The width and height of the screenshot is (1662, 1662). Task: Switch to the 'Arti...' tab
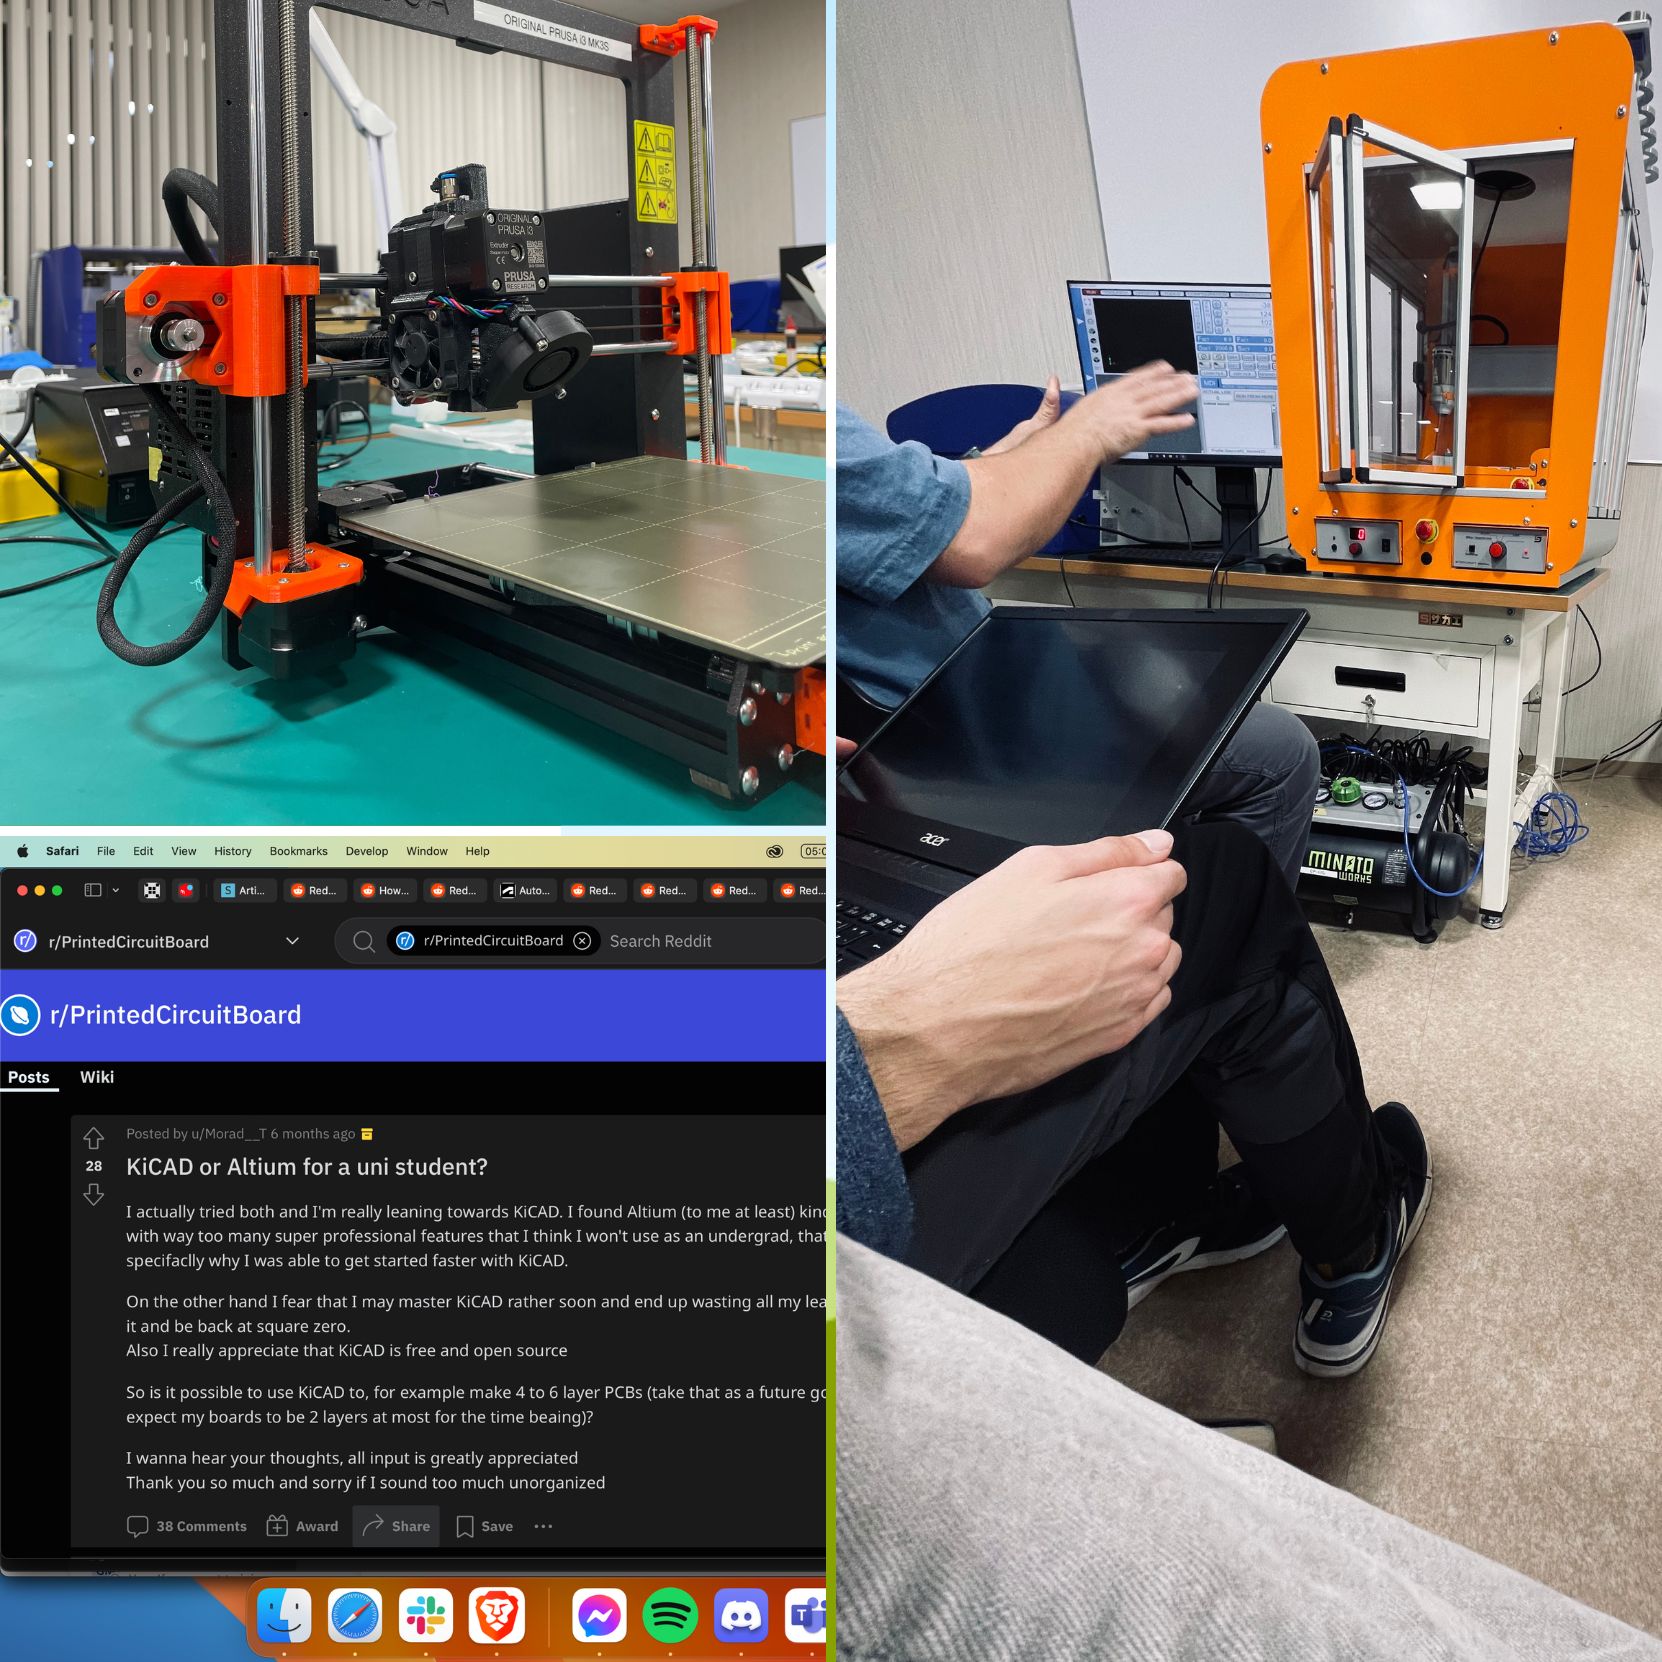click(x=243, y=890)
